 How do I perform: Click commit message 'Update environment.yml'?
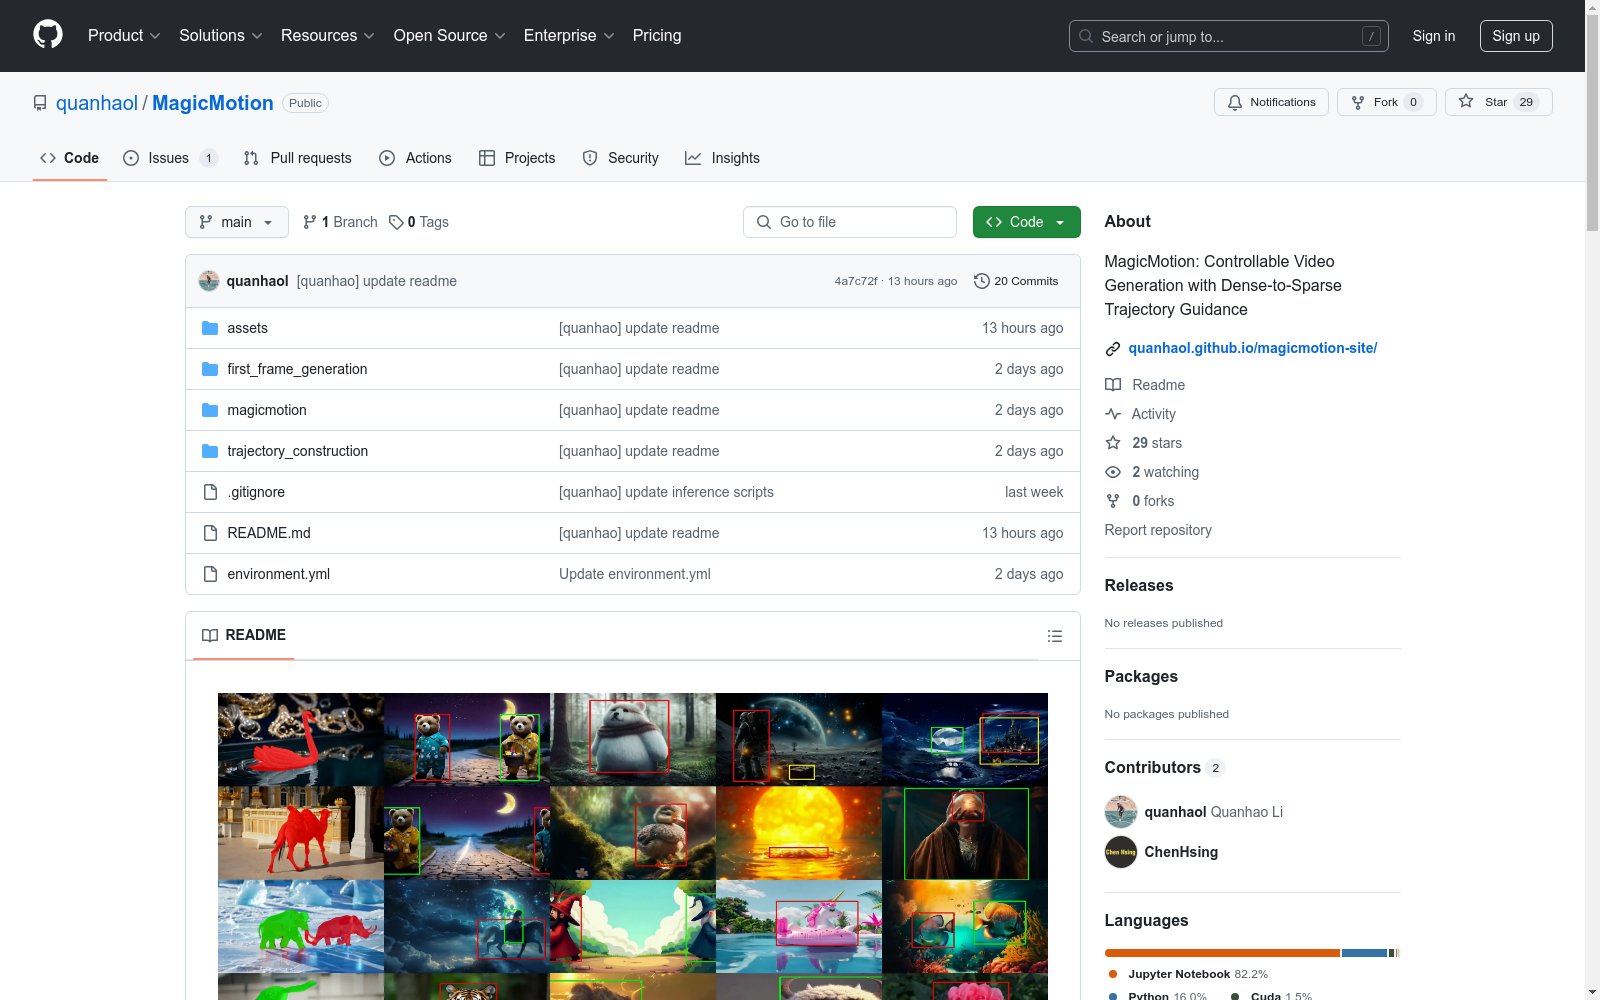tap(635, 574)
